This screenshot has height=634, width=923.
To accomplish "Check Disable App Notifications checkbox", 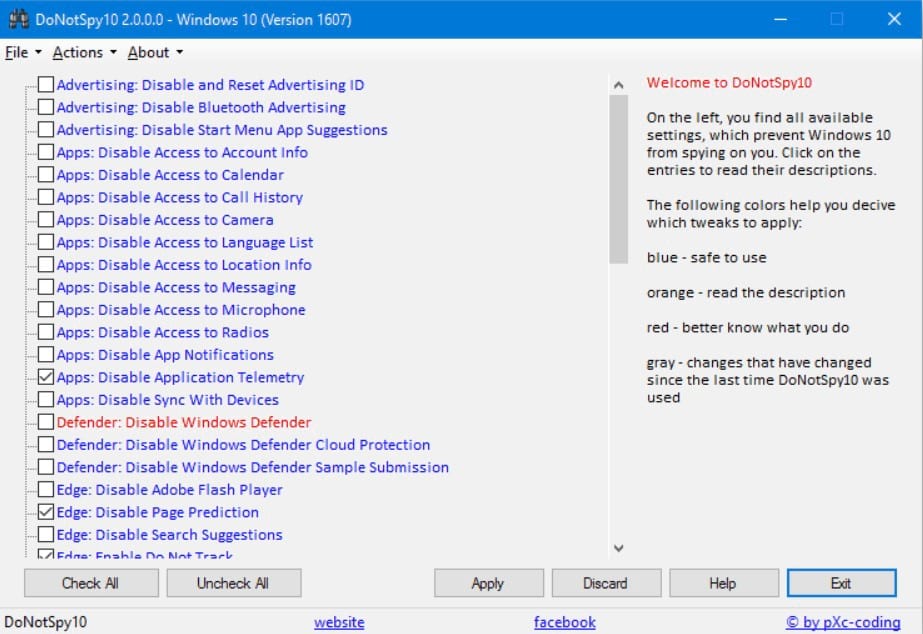I will point(46,354).
